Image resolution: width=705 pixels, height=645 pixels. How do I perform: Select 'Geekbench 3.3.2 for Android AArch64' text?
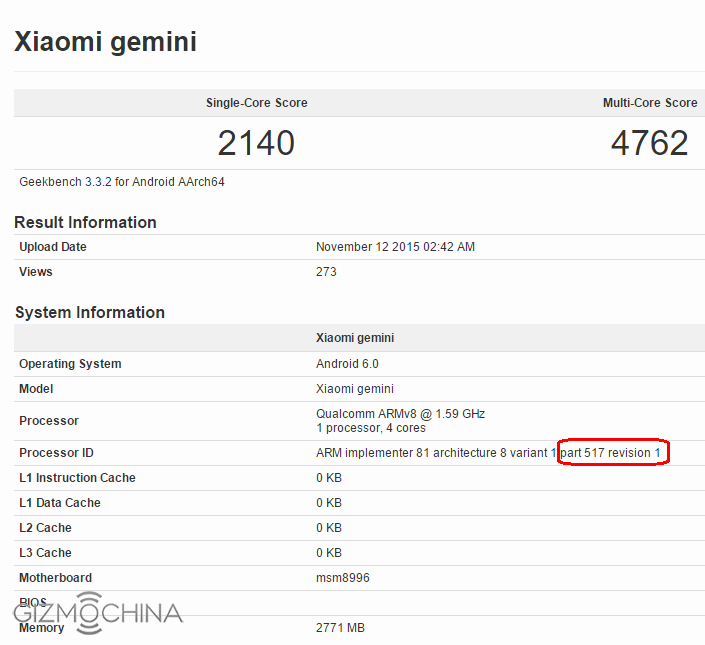point(122,182)
